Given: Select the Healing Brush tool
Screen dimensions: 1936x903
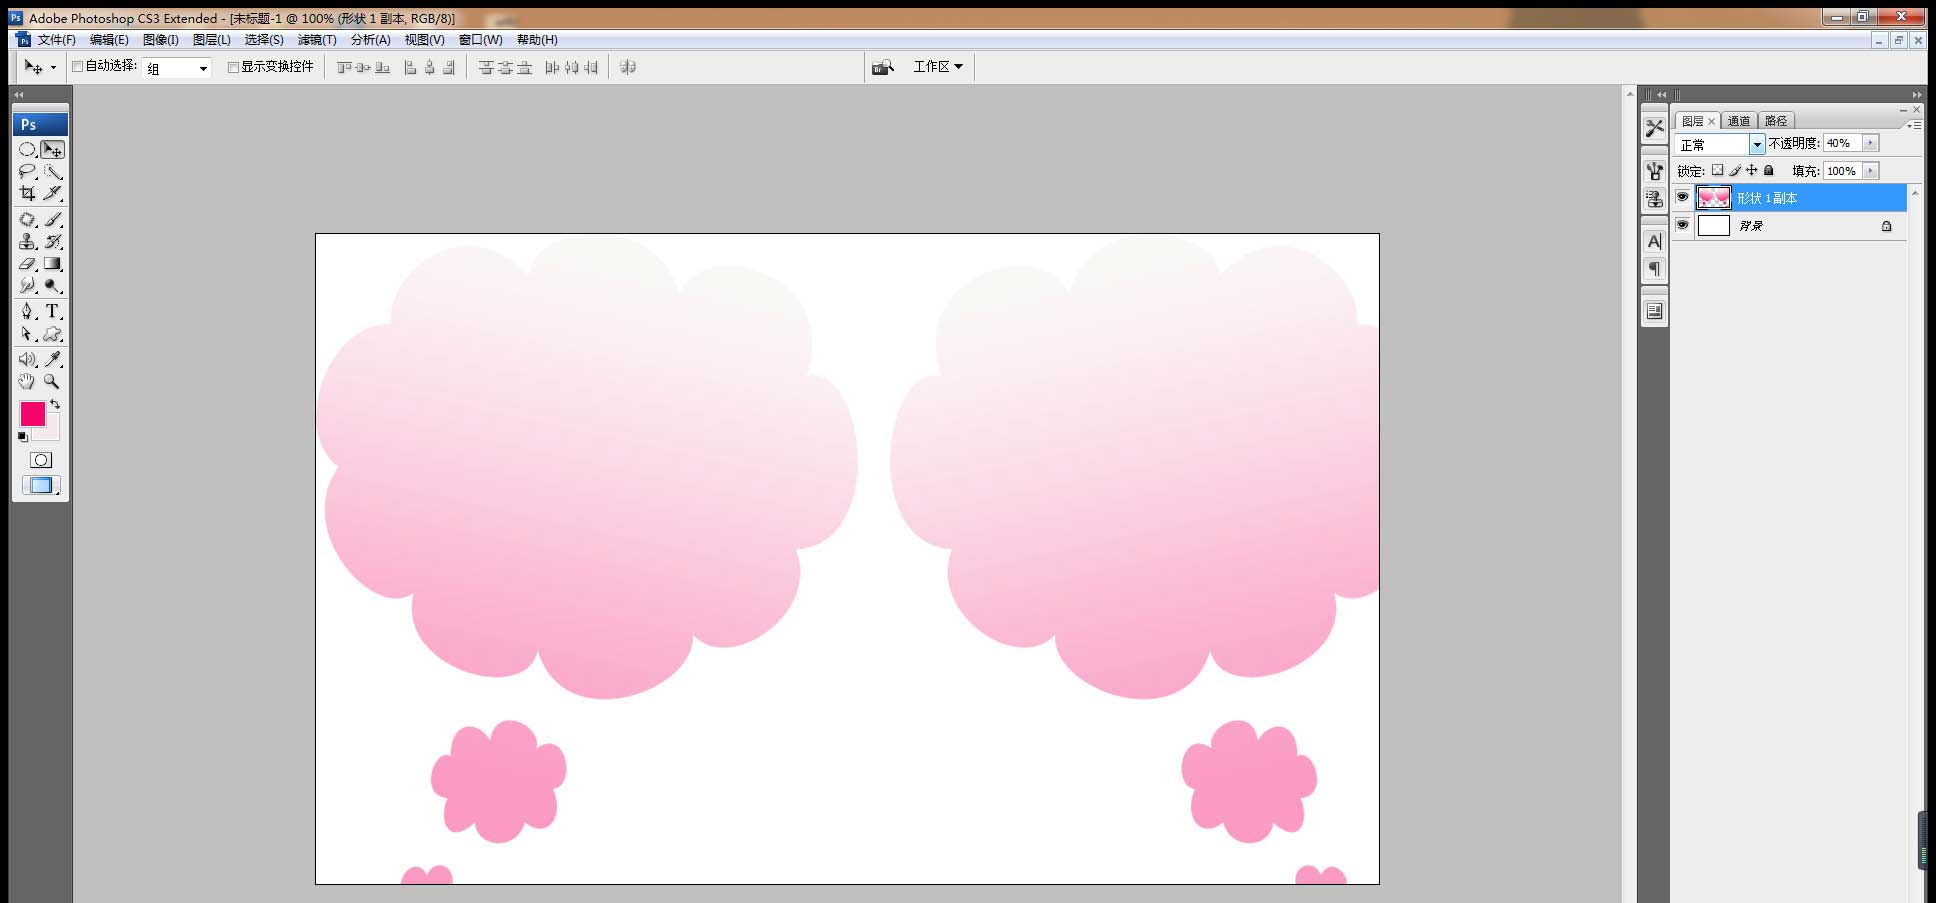Looking at the screenshot, I should (28, 219).
